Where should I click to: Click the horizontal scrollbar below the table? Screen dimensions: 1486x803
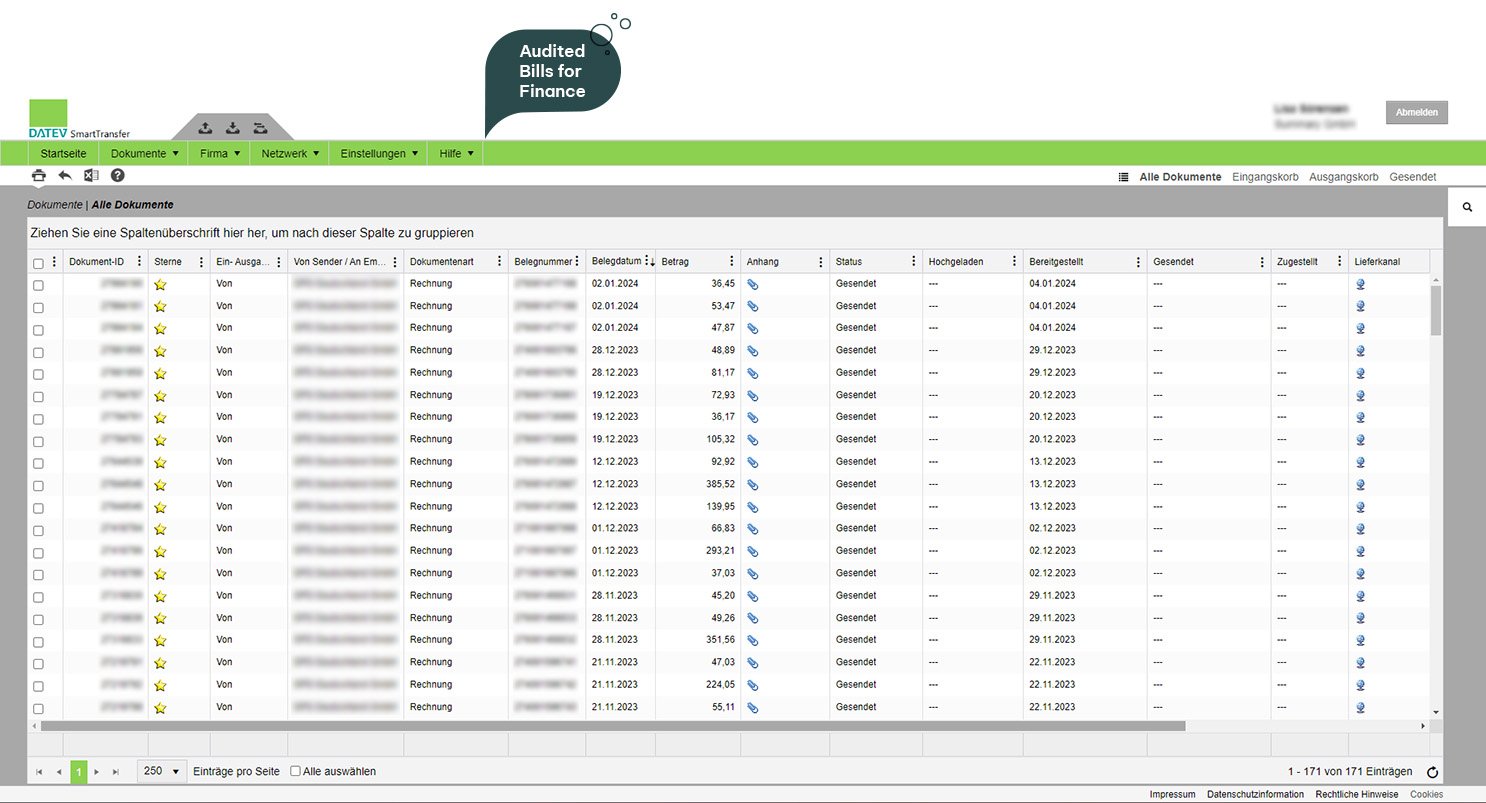612,726
